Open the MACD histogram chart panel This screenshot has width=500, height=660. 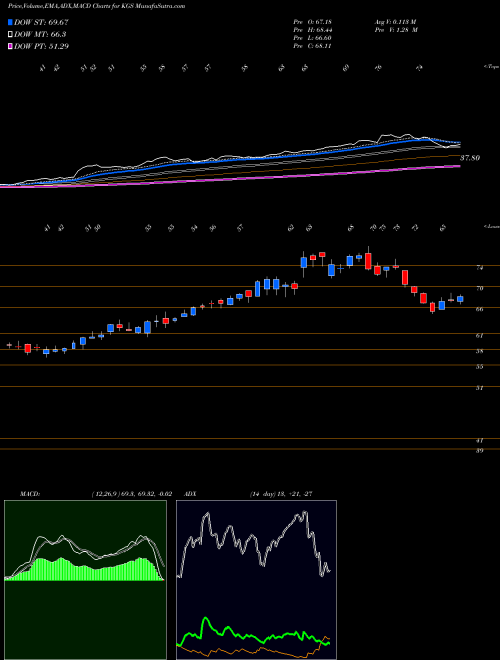coord(85,580)
